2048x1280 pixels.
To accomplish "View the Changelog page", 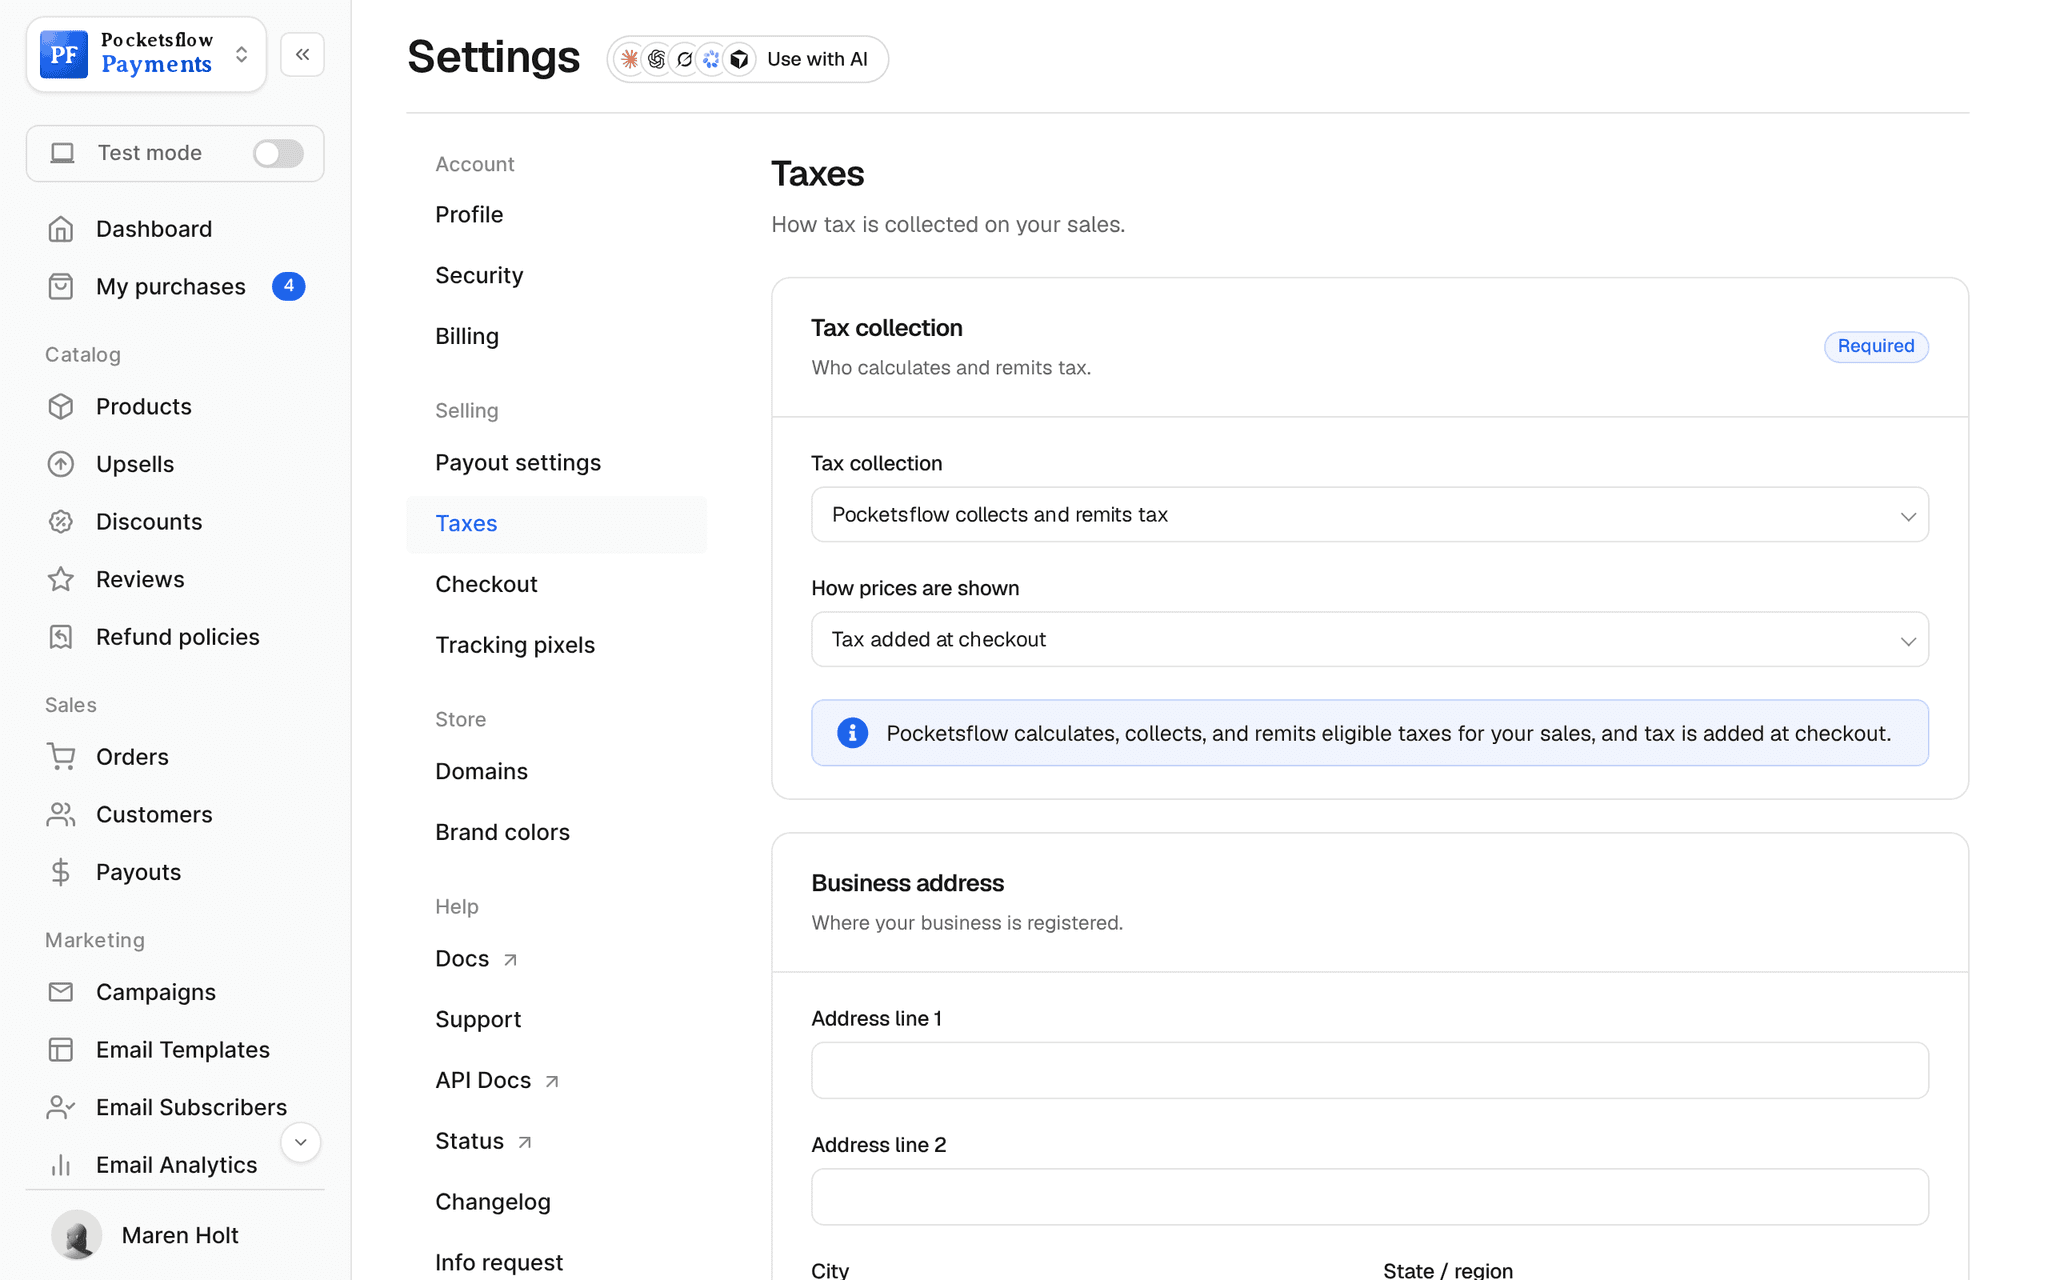I will click(x=493, y=1203).
